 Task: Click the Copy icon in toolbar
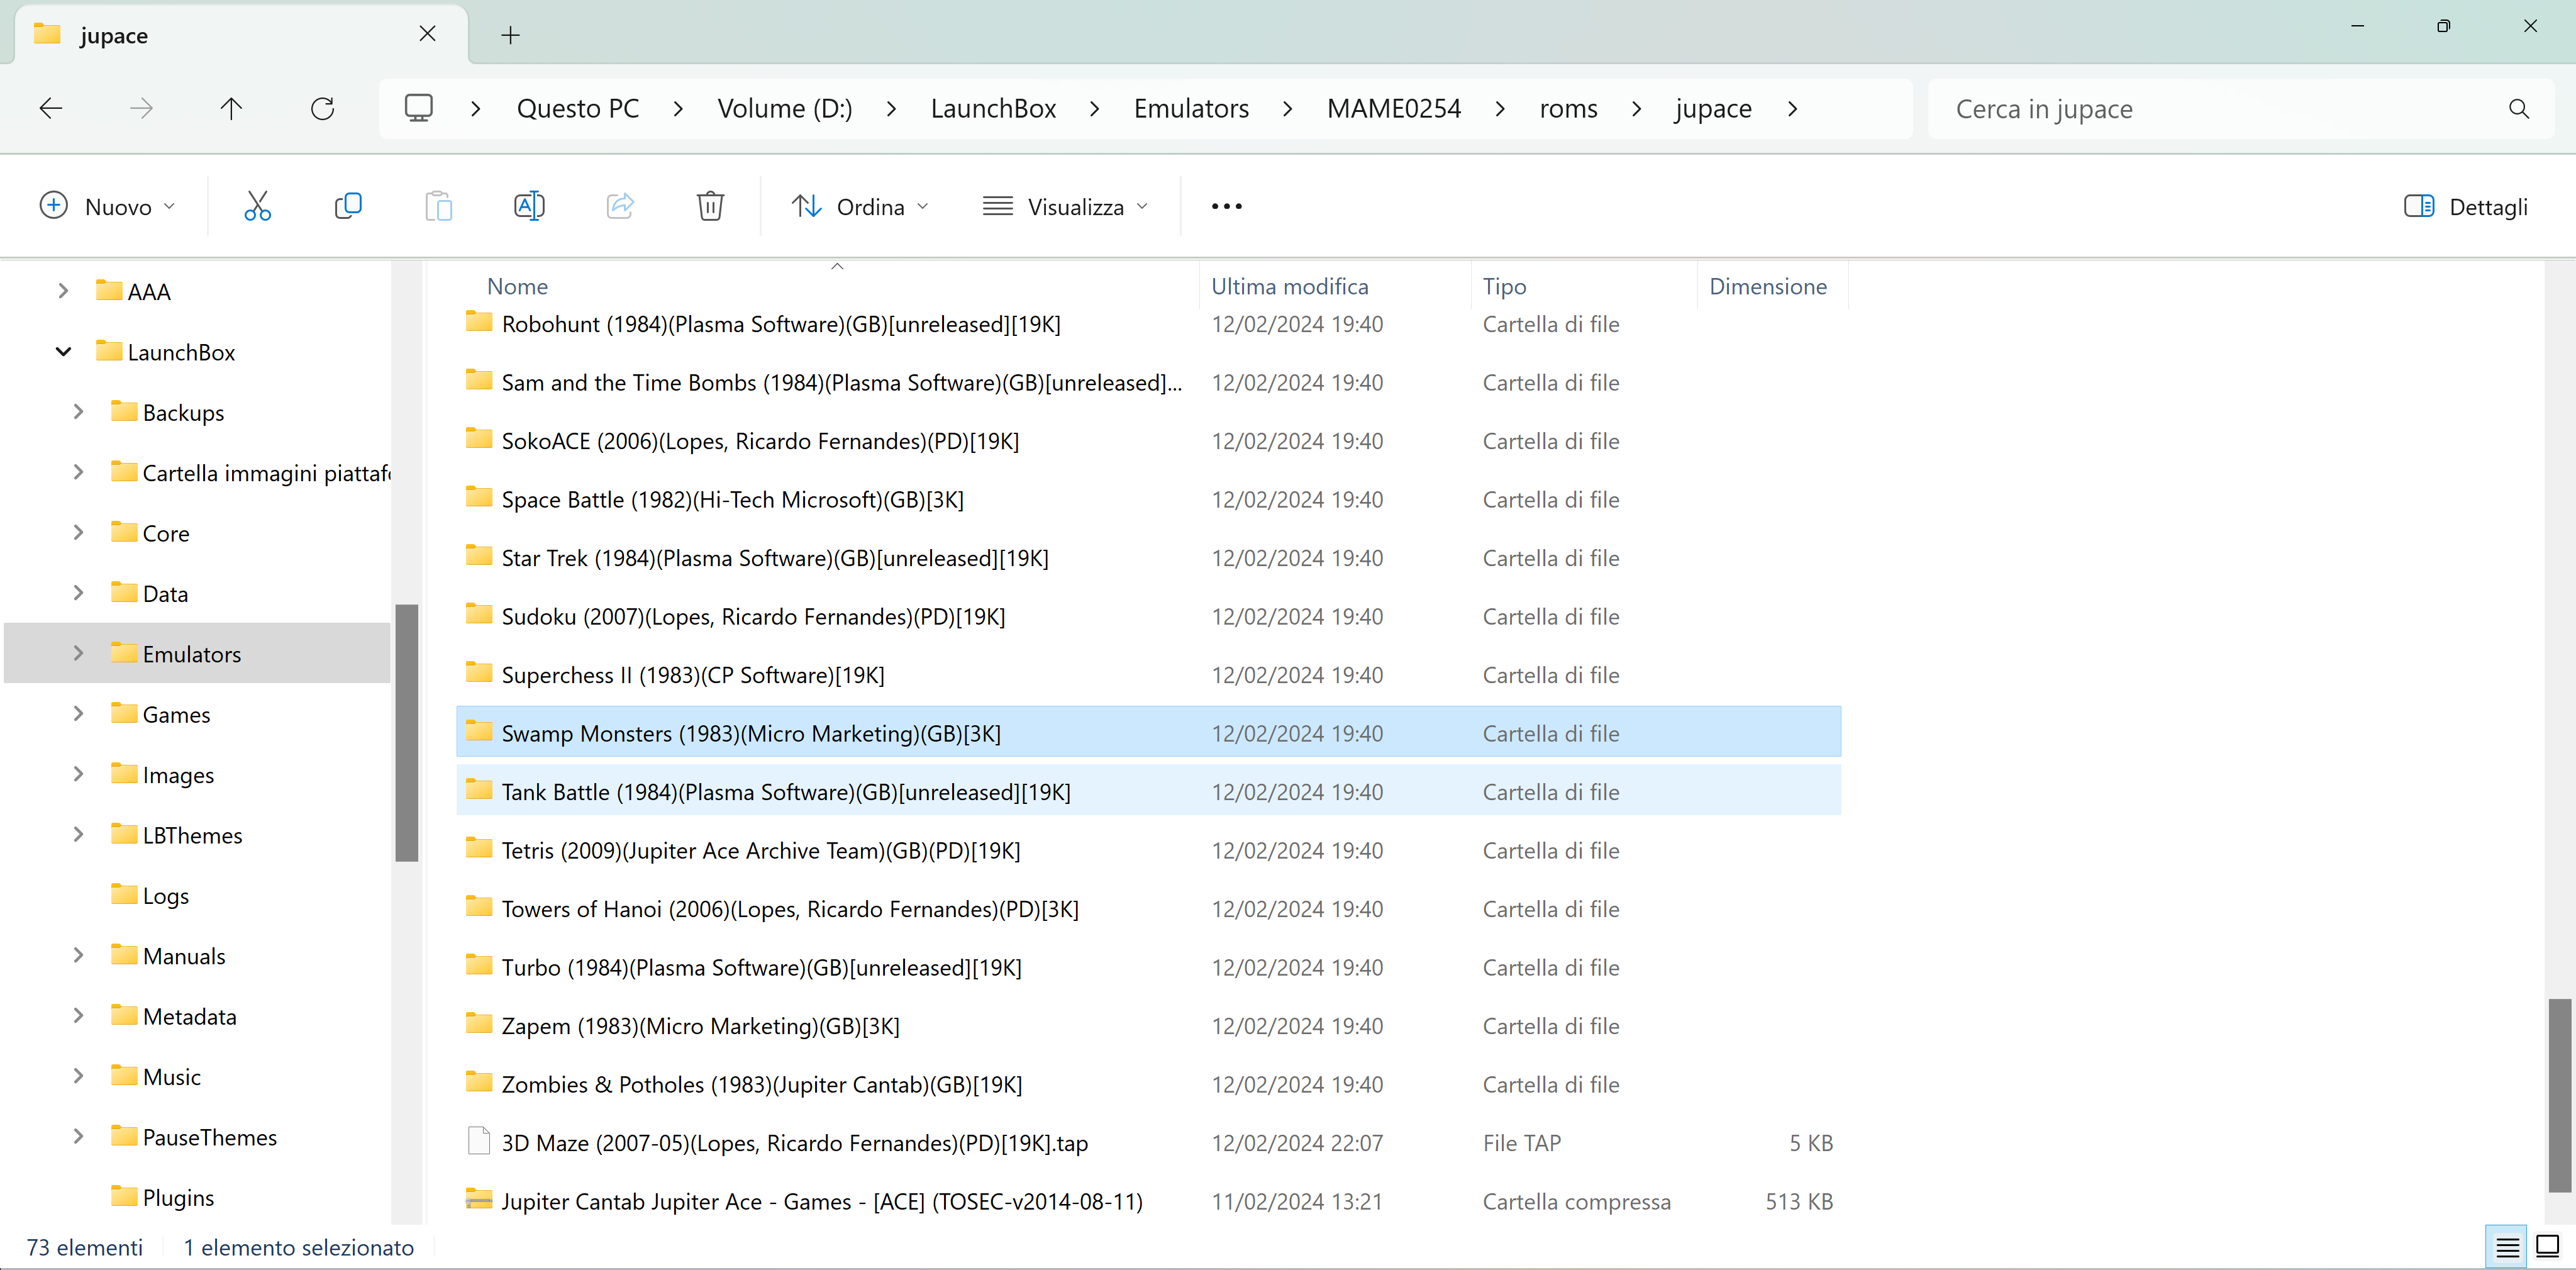pos(348,206)
